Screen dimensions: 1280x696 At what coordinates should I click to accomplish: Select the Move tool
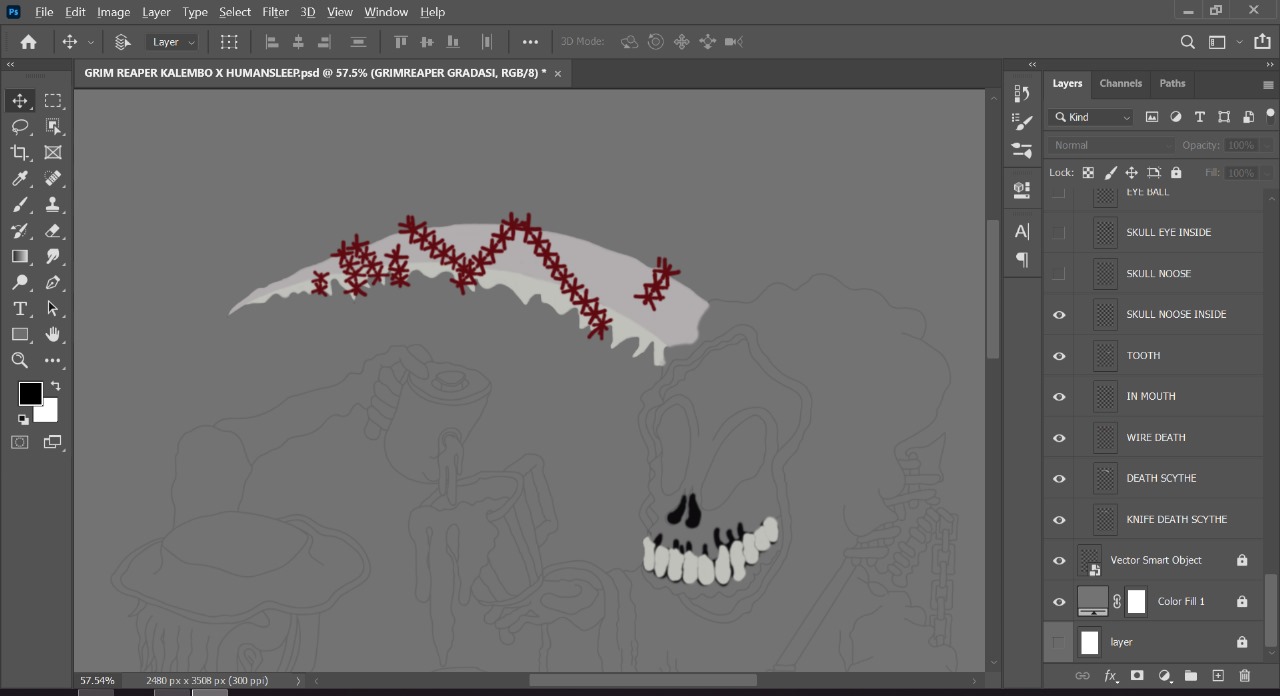click(x=20, y=101)
